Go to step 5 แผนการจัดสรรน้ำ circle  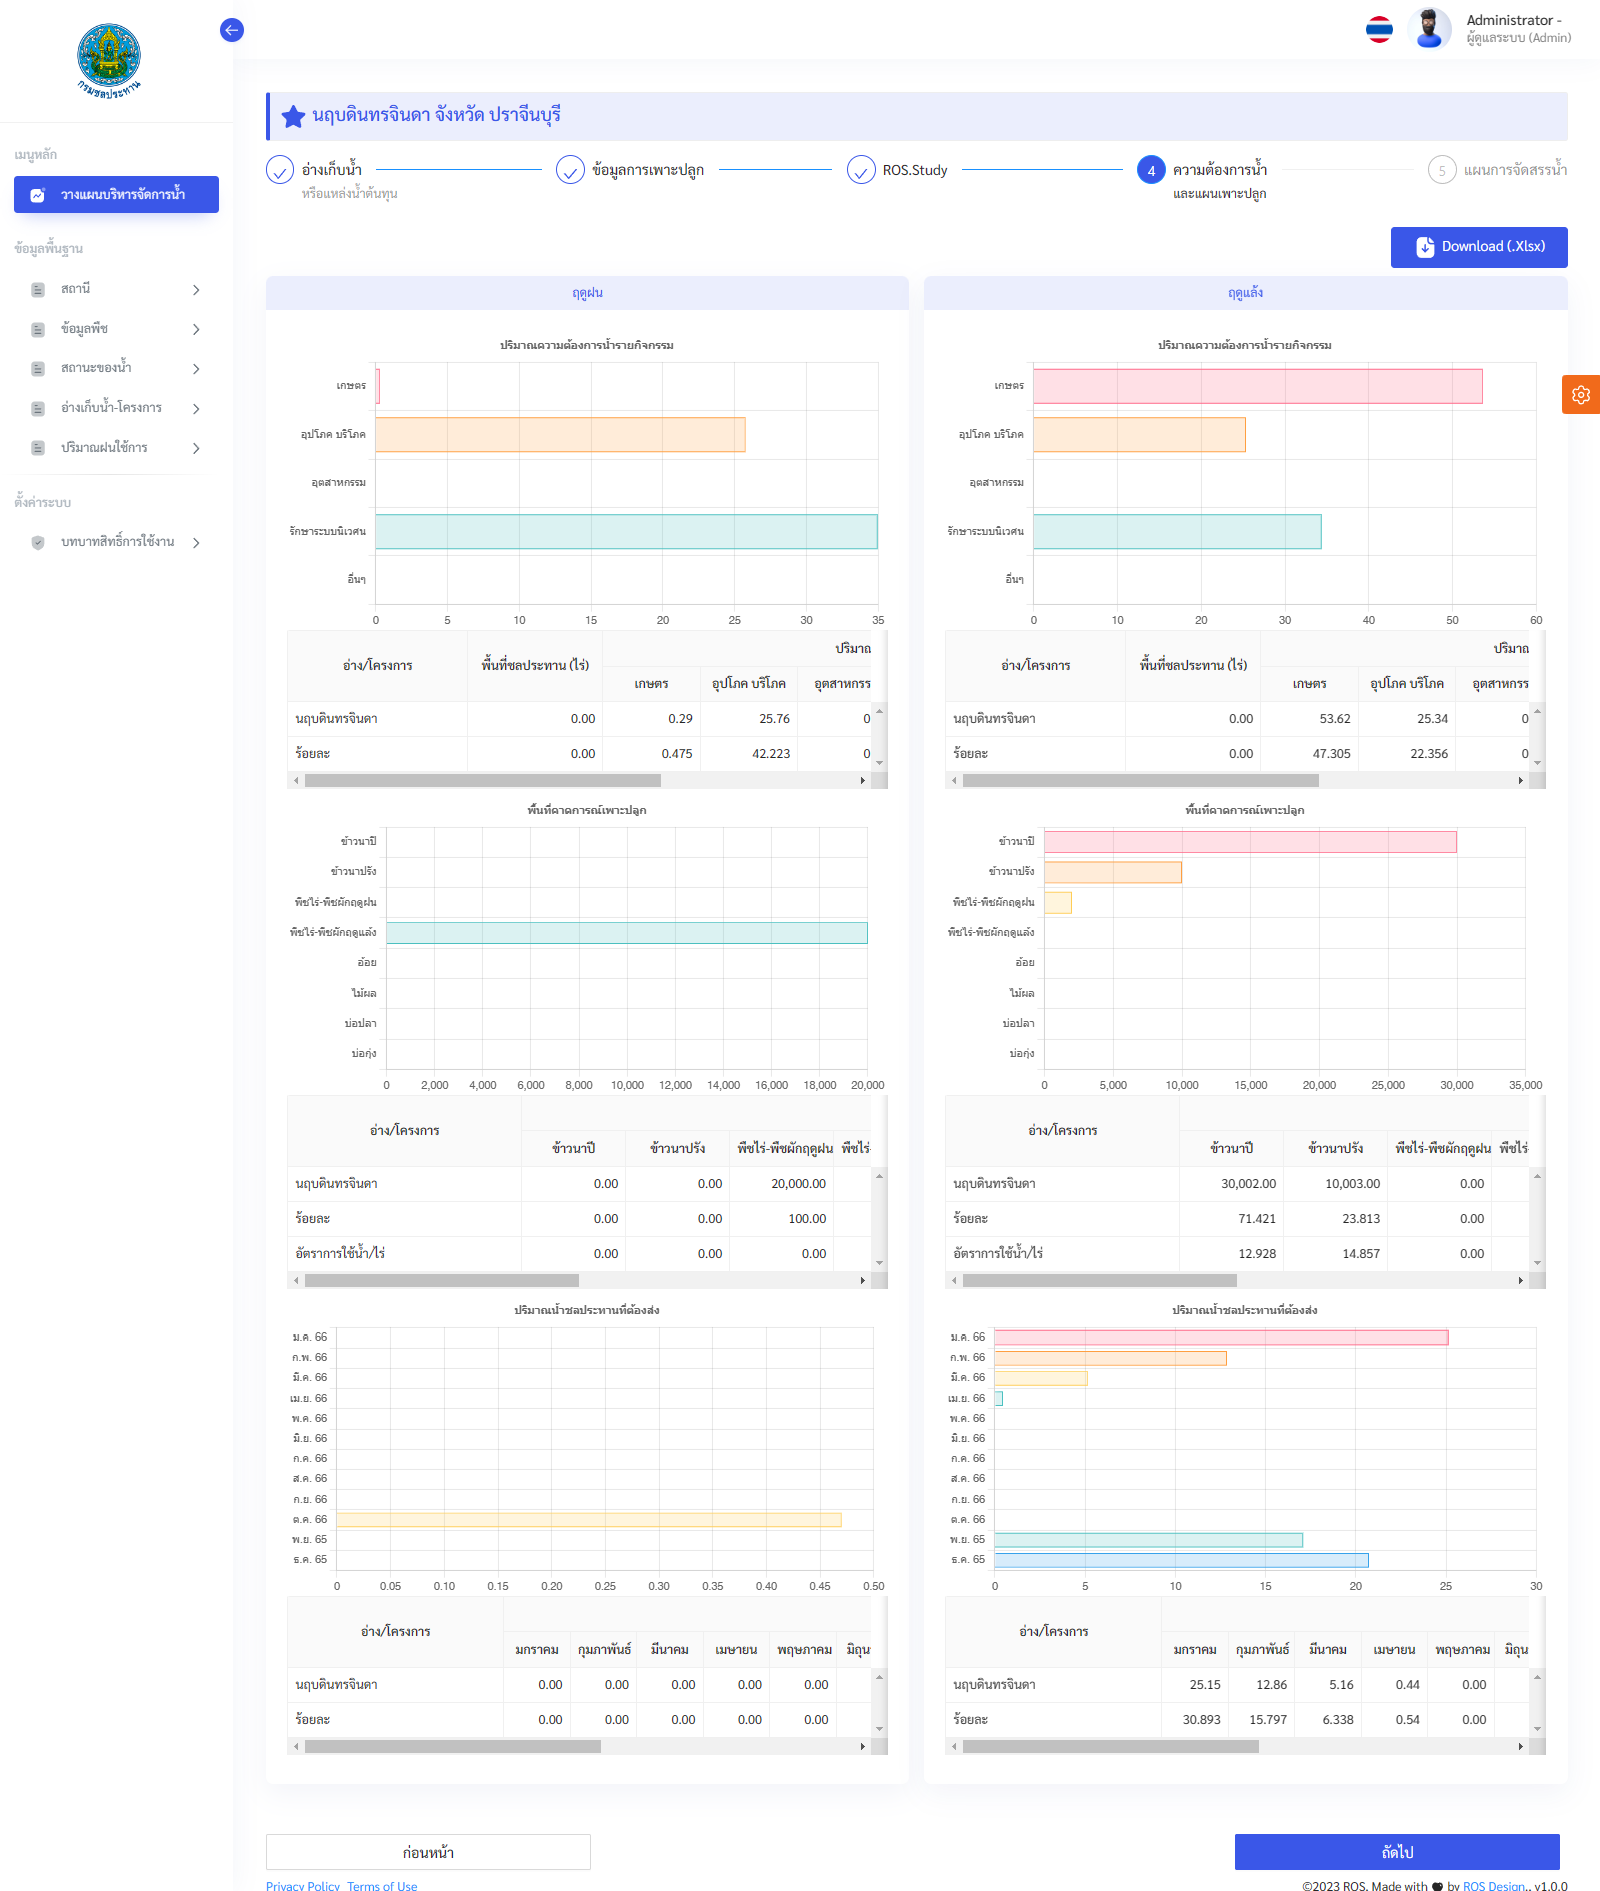[1441, 171]
